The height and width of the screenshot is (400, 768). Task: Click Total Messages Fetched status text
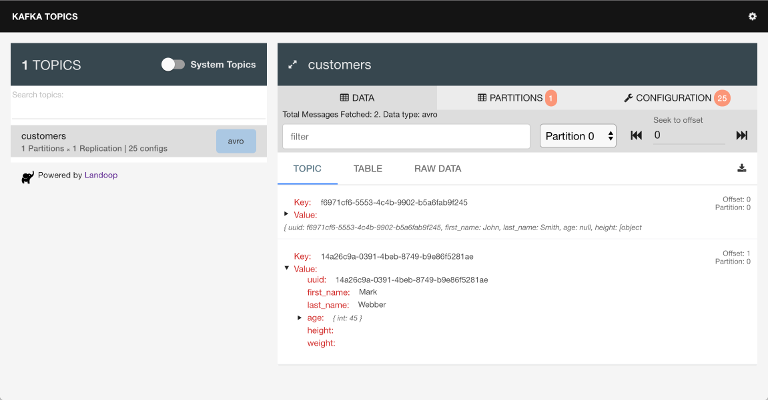pos(360,115)
